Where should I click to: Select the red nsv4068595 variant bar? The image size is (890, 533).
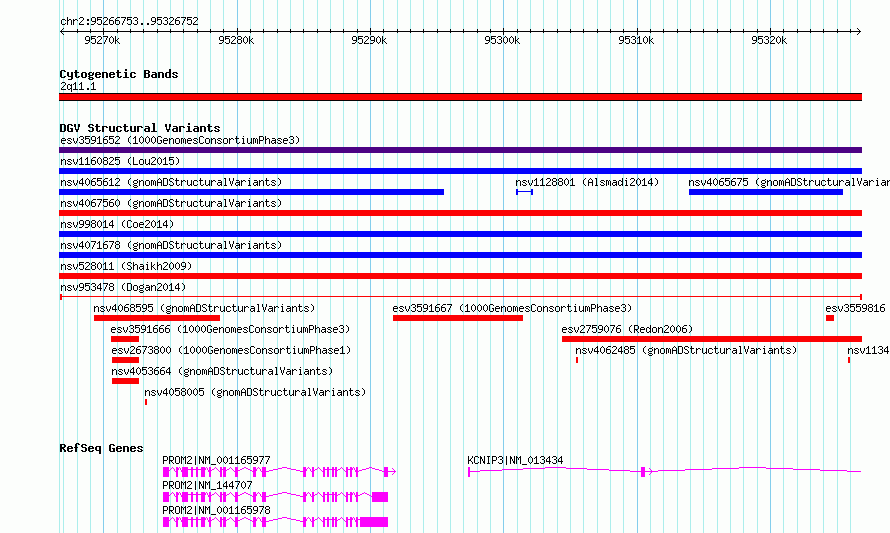tap(157, 318)
